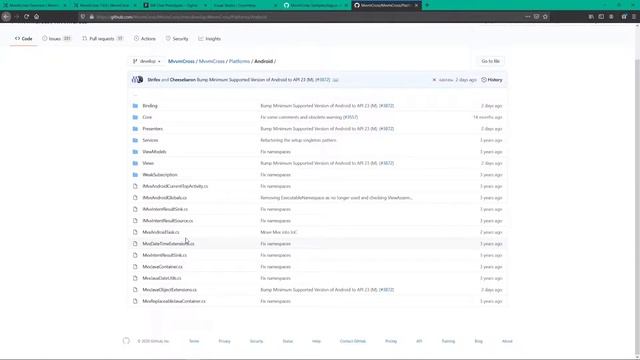Reload the page with refresh icon
The width and height of the screenshot is (640, 360).
(x=27, y=17)
